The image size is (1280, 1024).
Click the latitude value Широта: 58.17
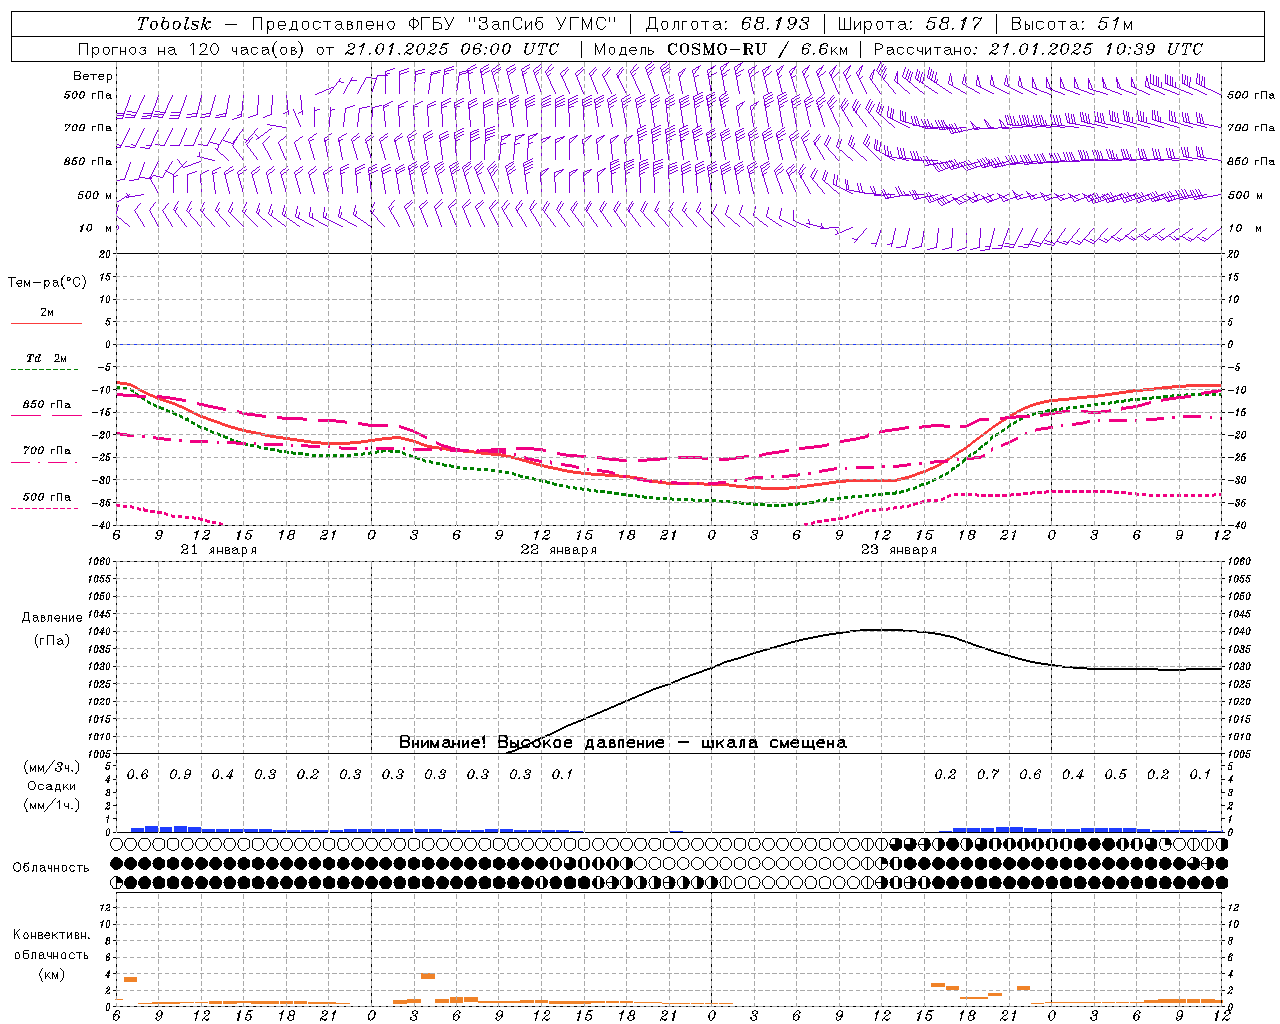910,24
